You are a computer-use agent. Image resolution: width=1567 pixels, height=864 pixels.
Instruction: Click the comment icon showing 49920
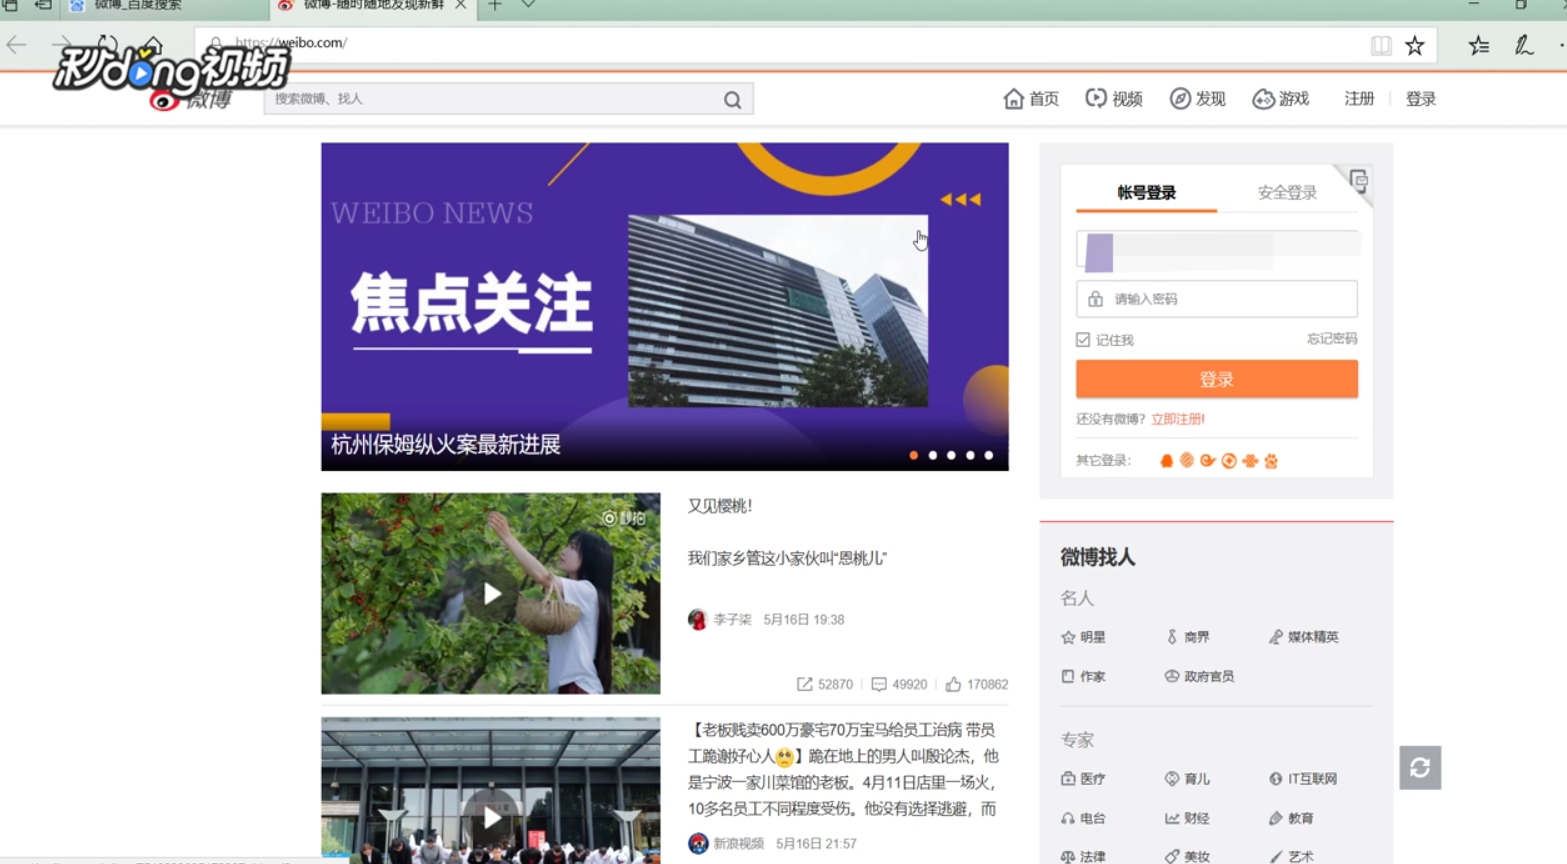click(878, 684)
